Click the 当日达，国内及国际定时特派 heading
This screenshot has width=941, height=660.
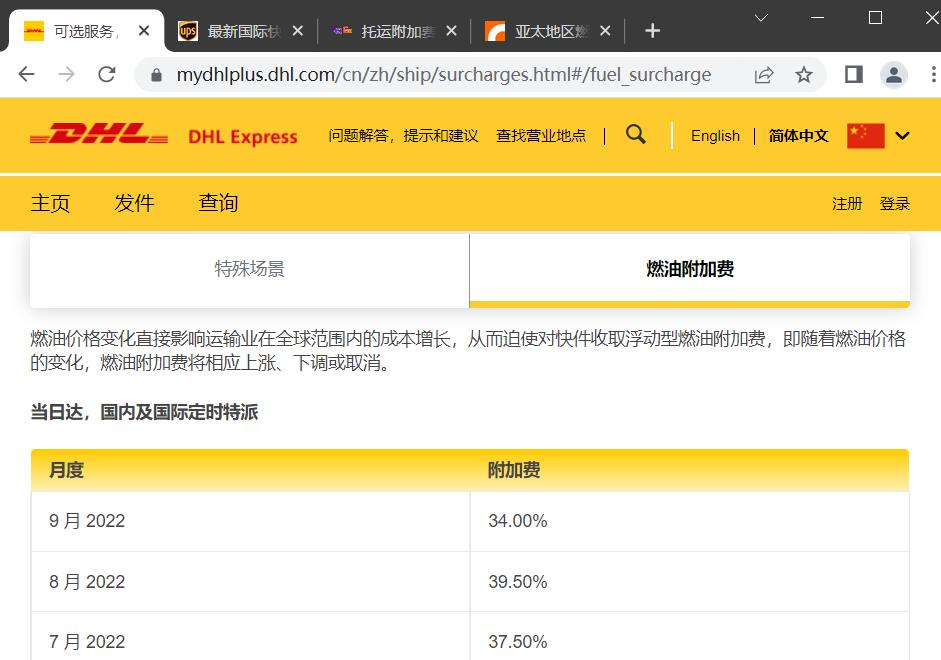144,412
